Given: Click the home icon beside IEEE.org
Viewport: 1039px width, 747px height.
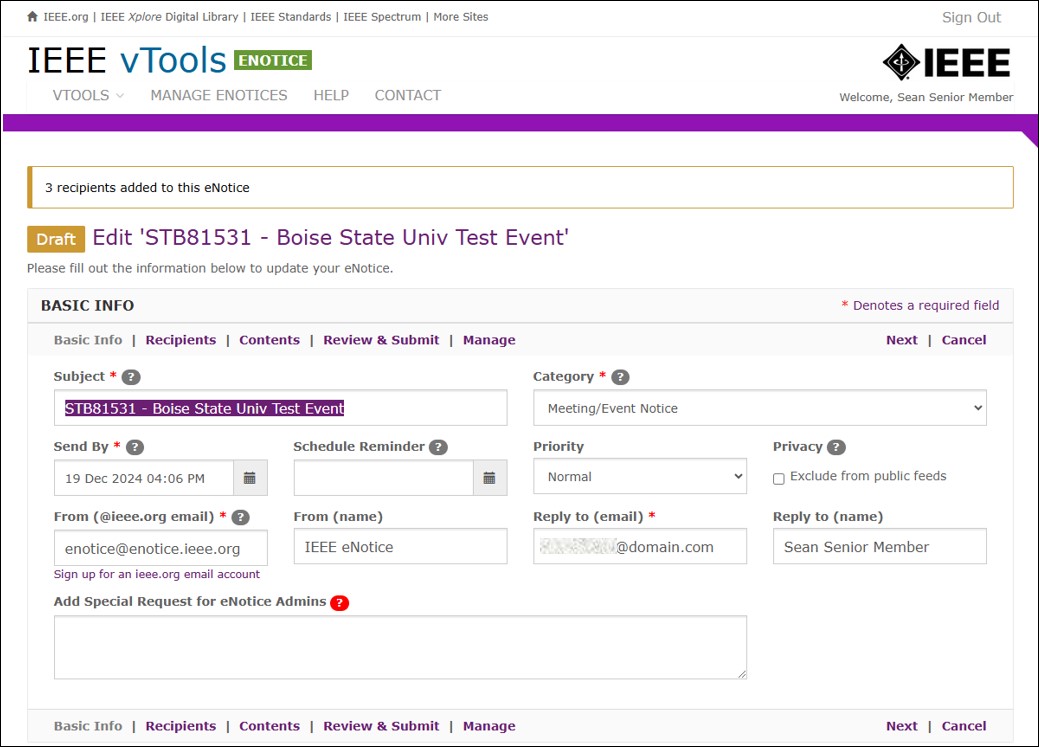Looking at the screenshot, I should pos(32,17).
